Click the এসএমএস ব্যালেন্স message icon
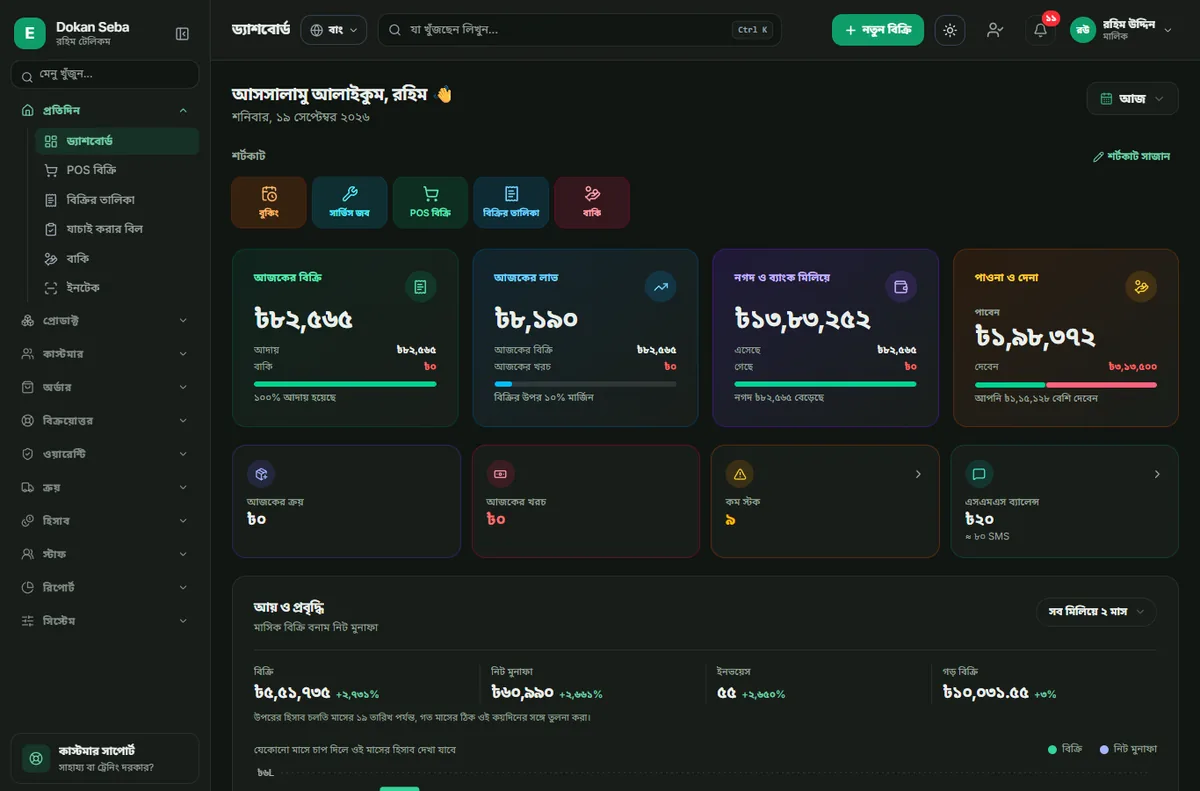The width and height of the screenshot is (1200, 791). (979, 473)
